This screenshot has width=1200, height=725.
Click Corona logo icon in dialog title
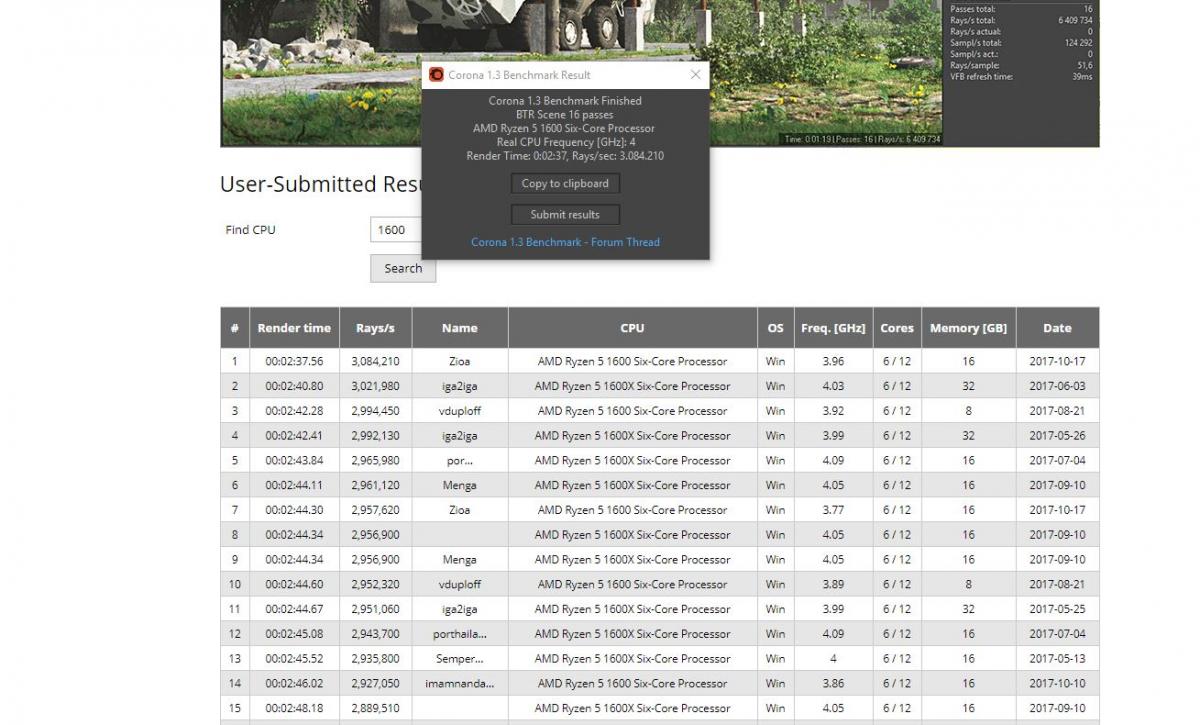(x=436, y=75)
